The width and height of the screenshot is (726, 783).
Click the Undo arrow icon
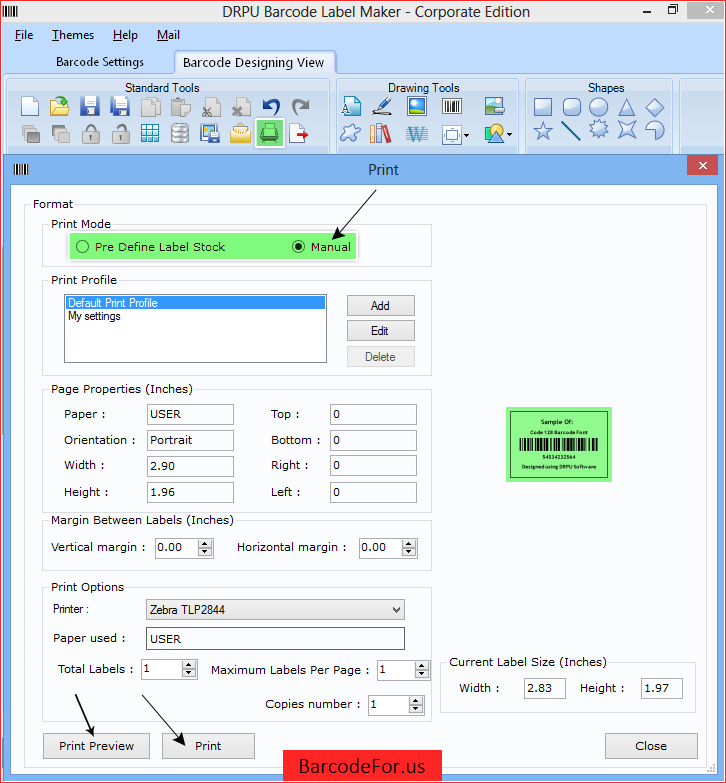(x=270, y=107)
